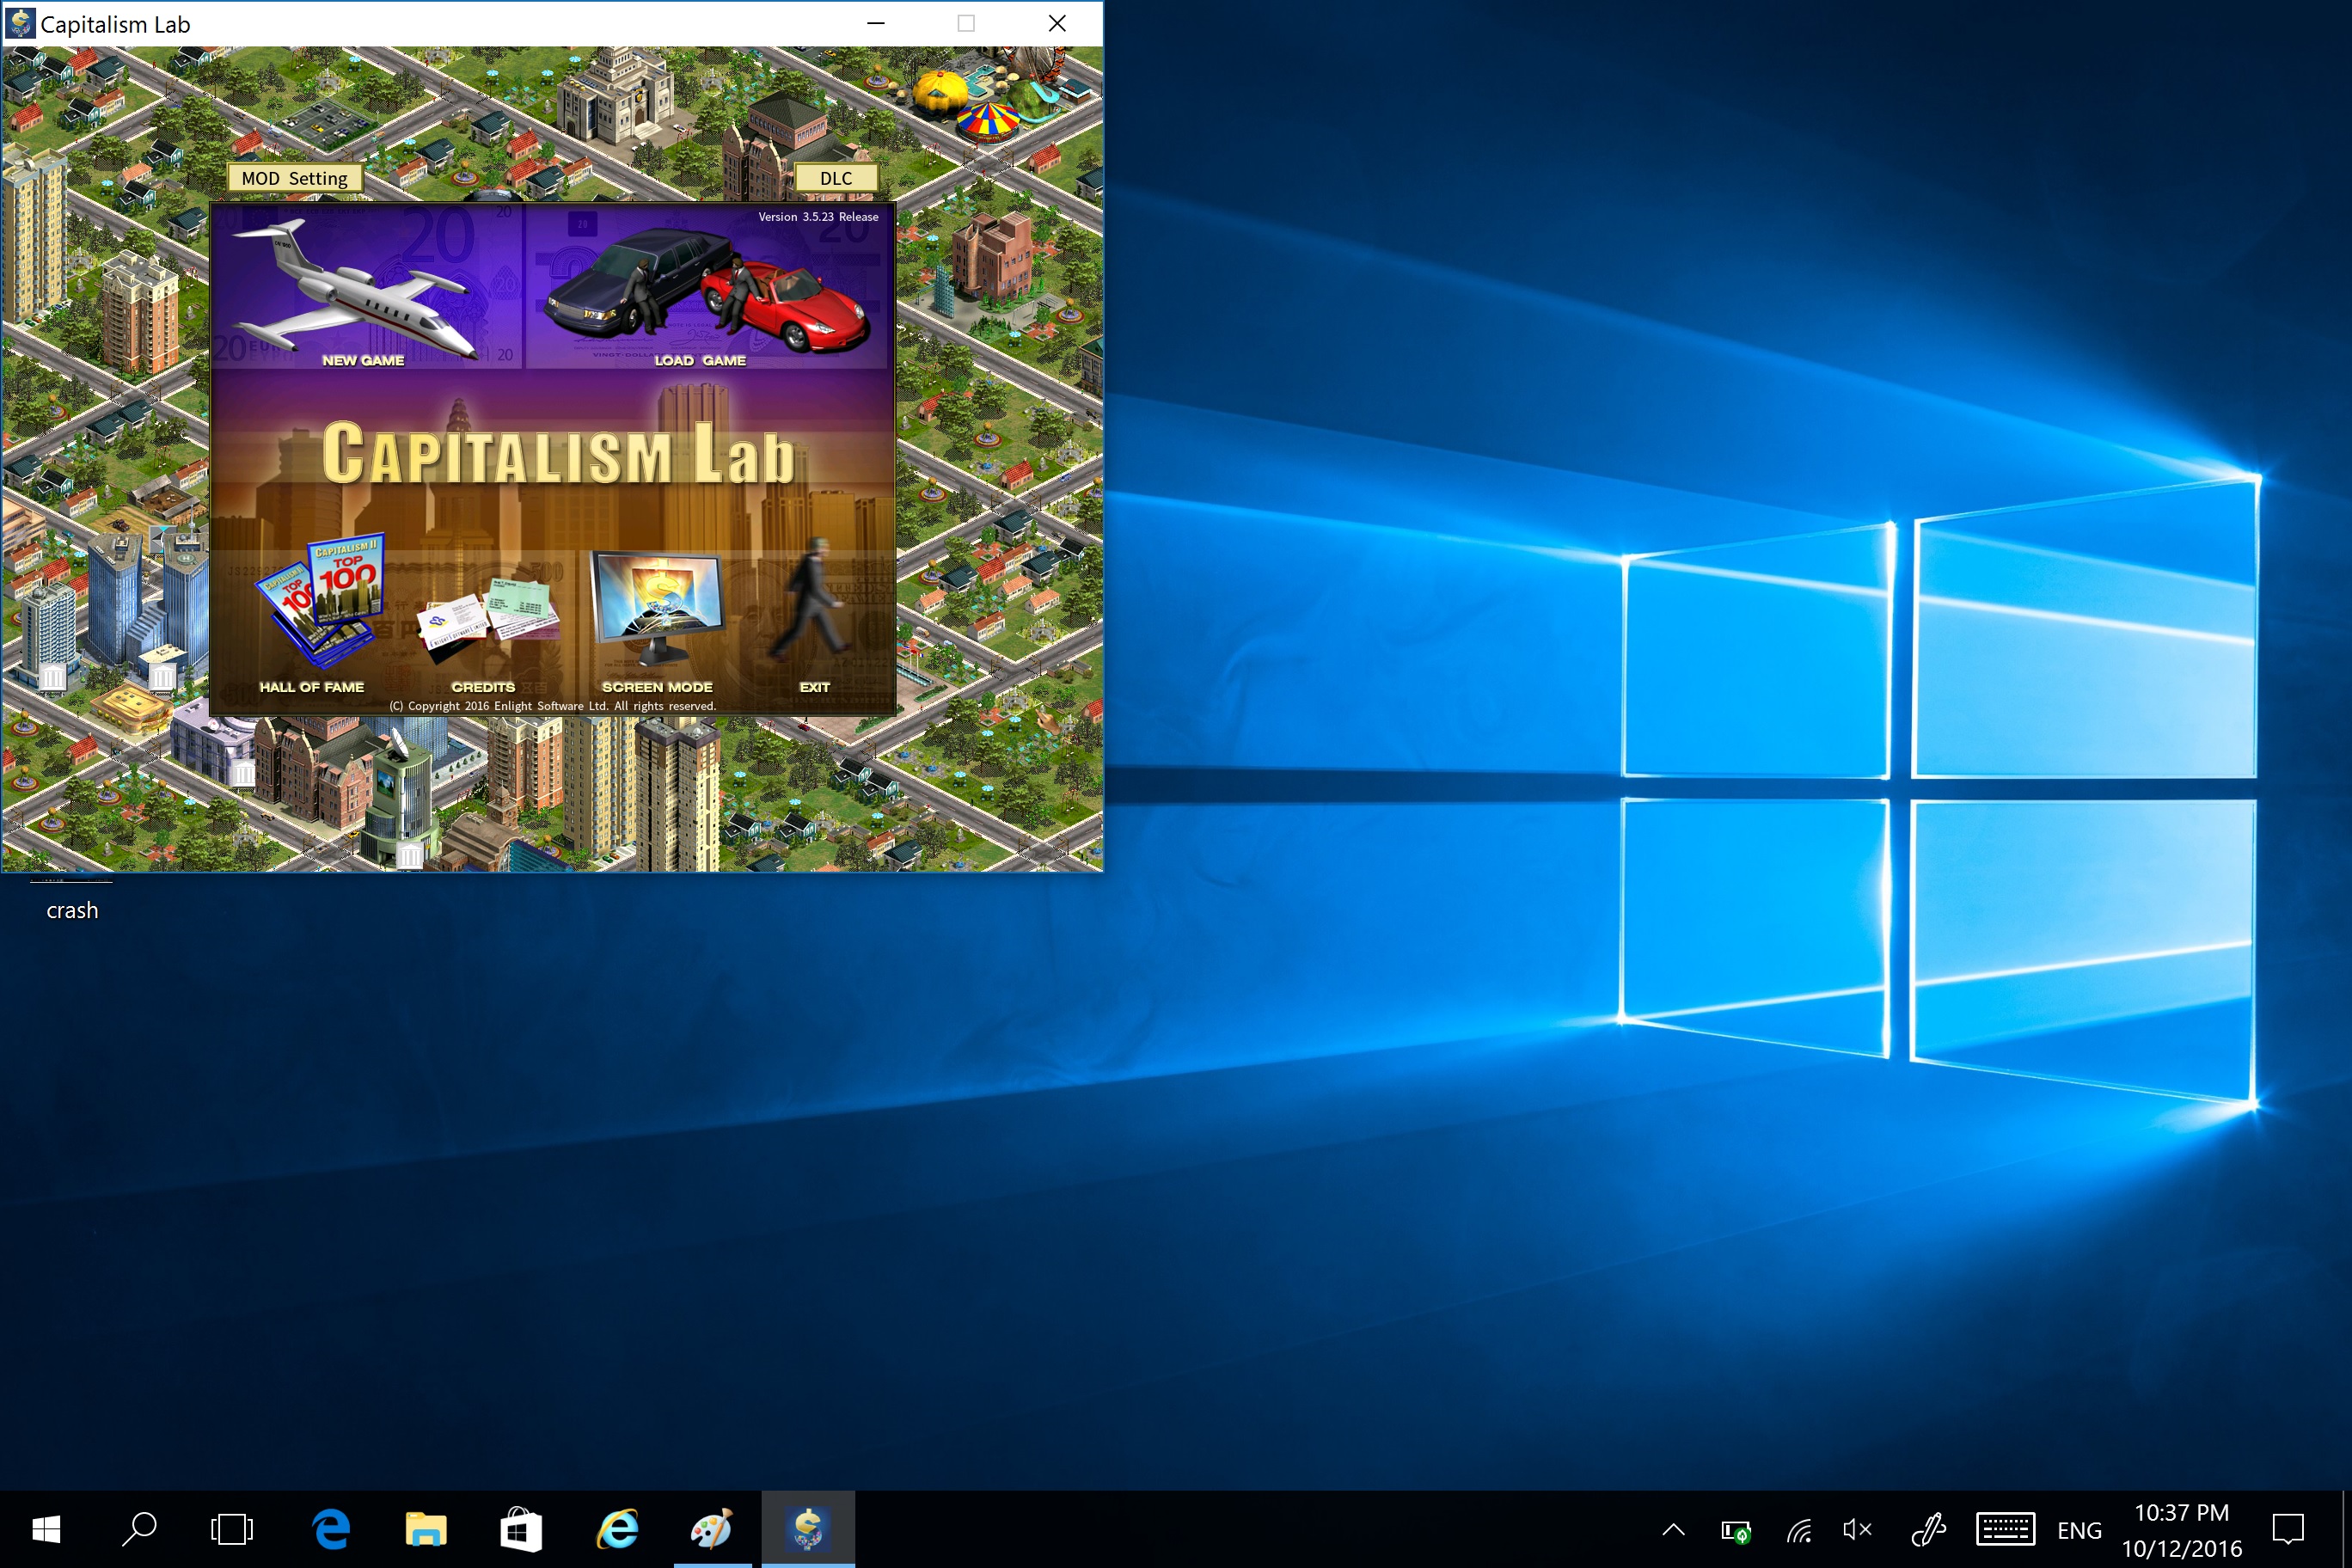
Task: Close the Capitalism Lab window
Action: click(x=1057, y=23)
